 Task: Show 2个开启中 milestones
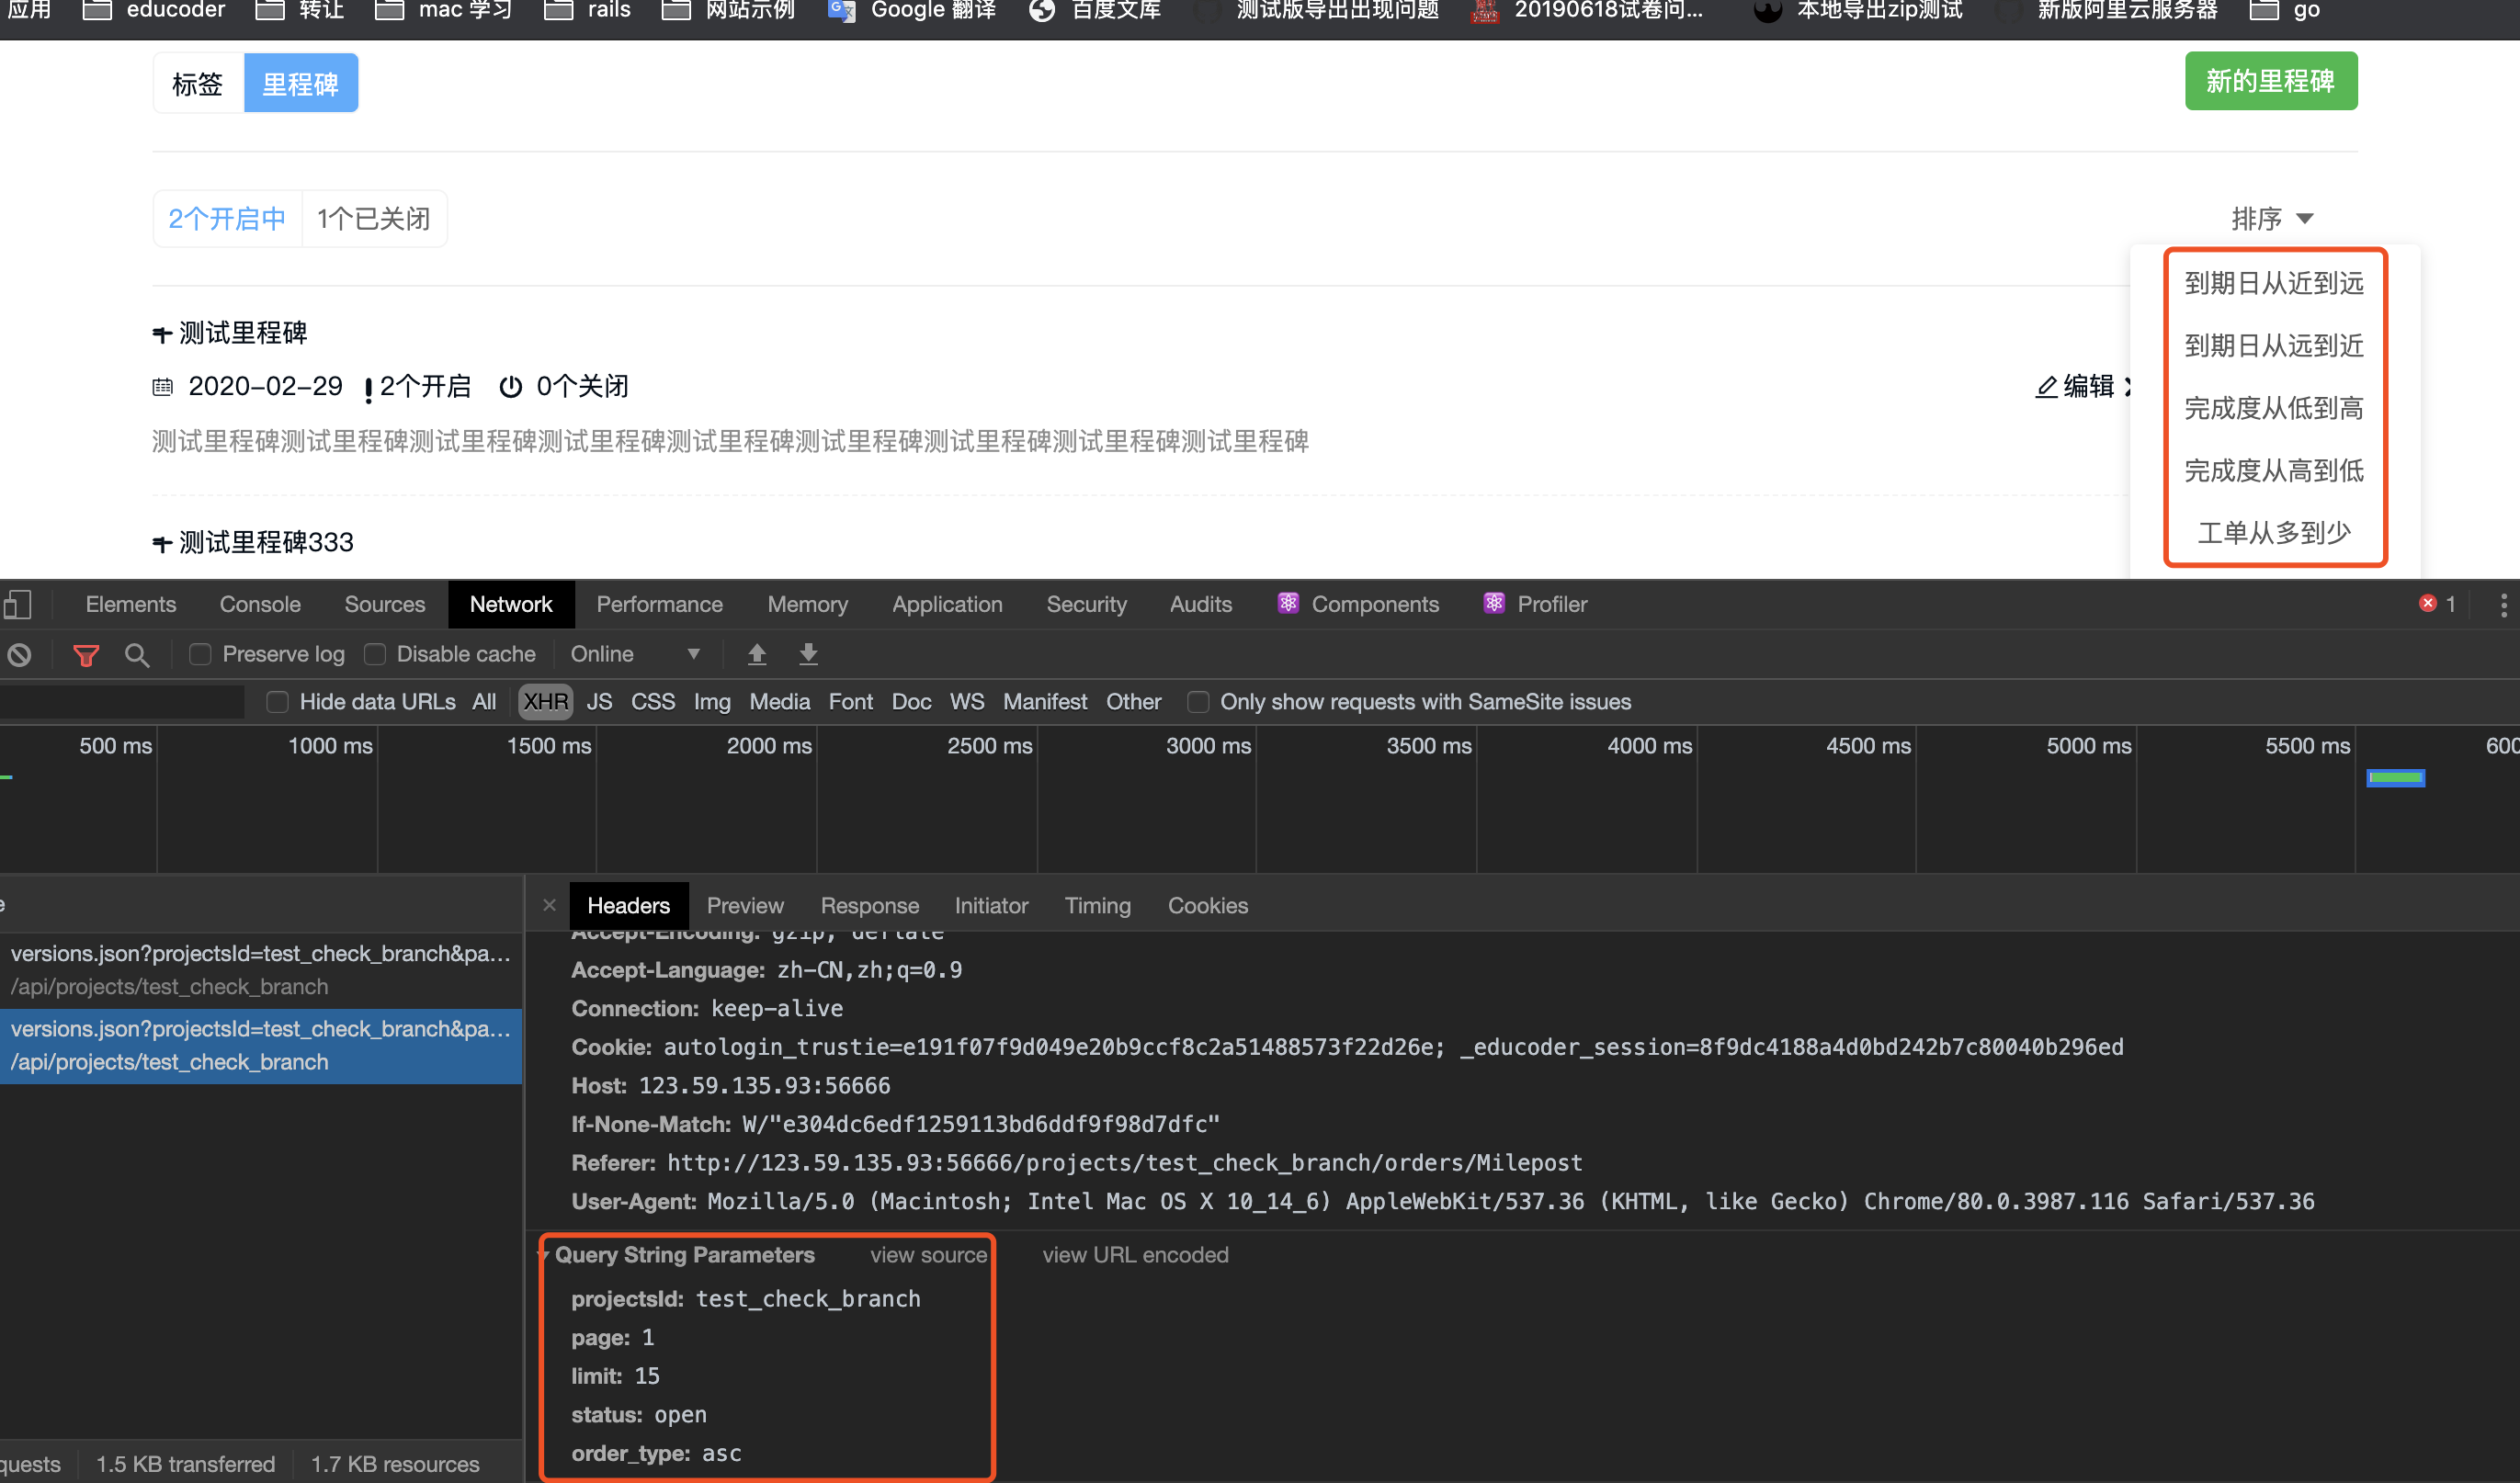click(x=227, y=218)
